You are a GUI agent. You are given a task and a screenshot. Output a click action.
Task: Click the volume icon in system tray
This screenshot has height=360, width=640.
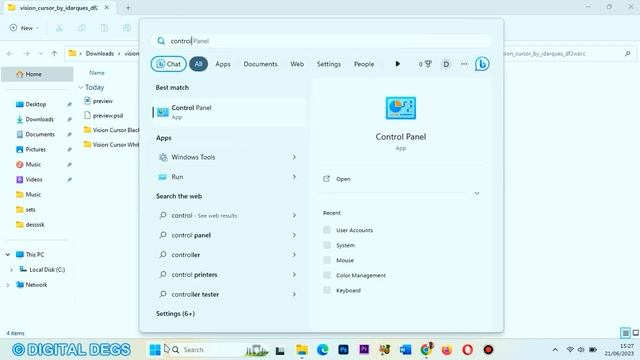(x=581, y=350)
